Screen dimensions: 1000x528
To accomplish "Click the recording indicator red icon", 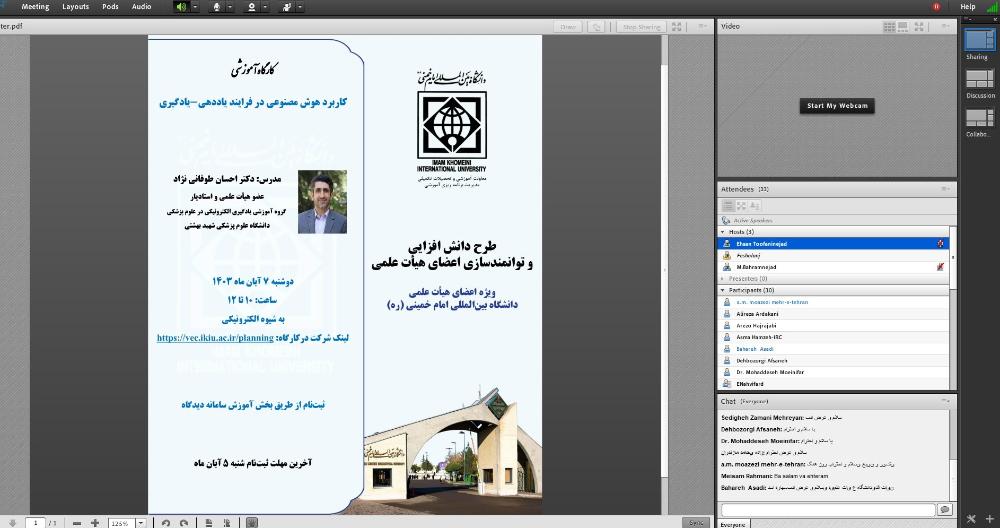I will [936, 7].
